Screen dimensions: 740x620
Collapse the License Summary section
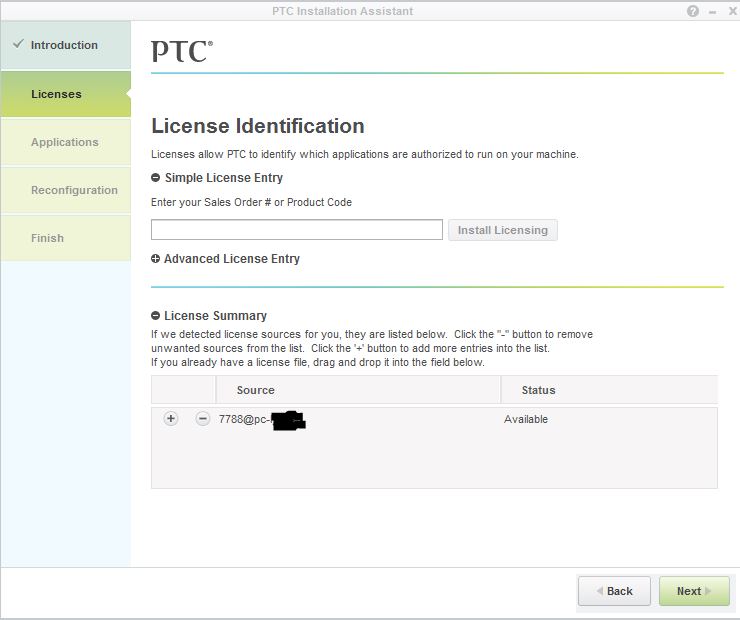[155, 316]
